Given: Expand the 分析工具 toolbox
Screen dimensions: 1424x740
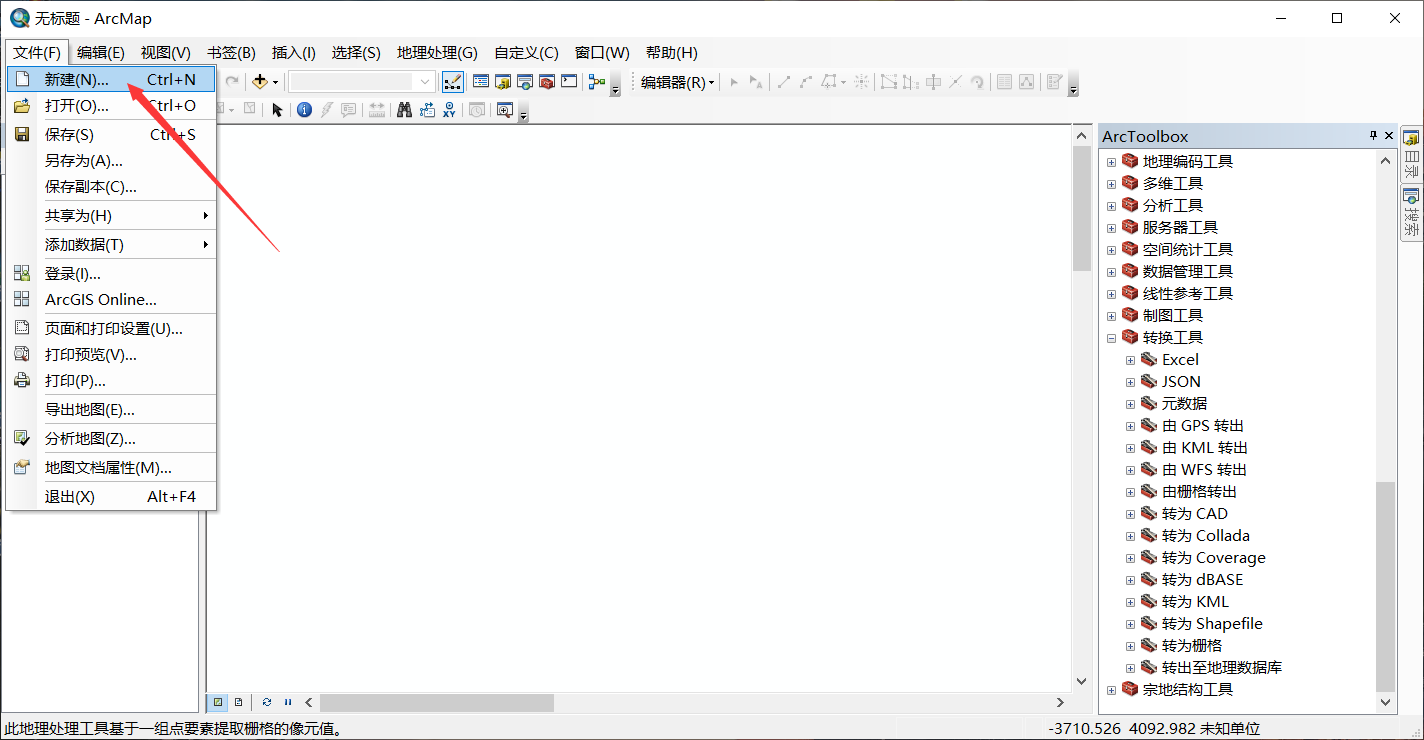Looking at the screenshot, I should pyautogui.click(x=1111, y=206).
